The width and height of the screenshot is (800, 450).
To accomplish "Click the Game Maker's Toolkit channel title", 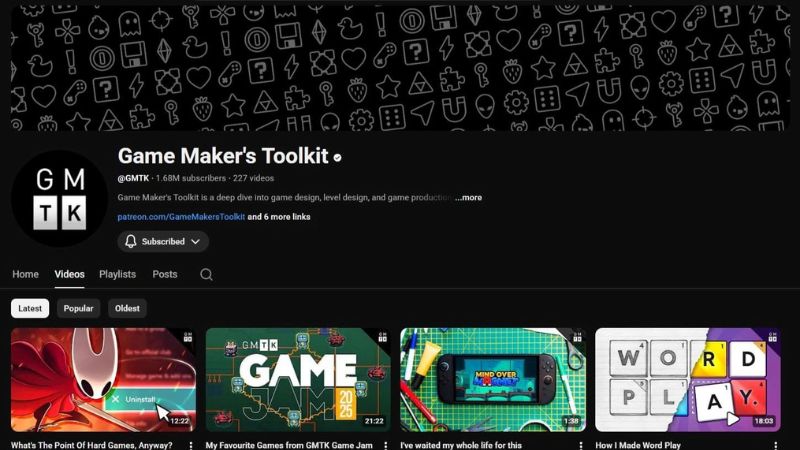I will (223, 156).
